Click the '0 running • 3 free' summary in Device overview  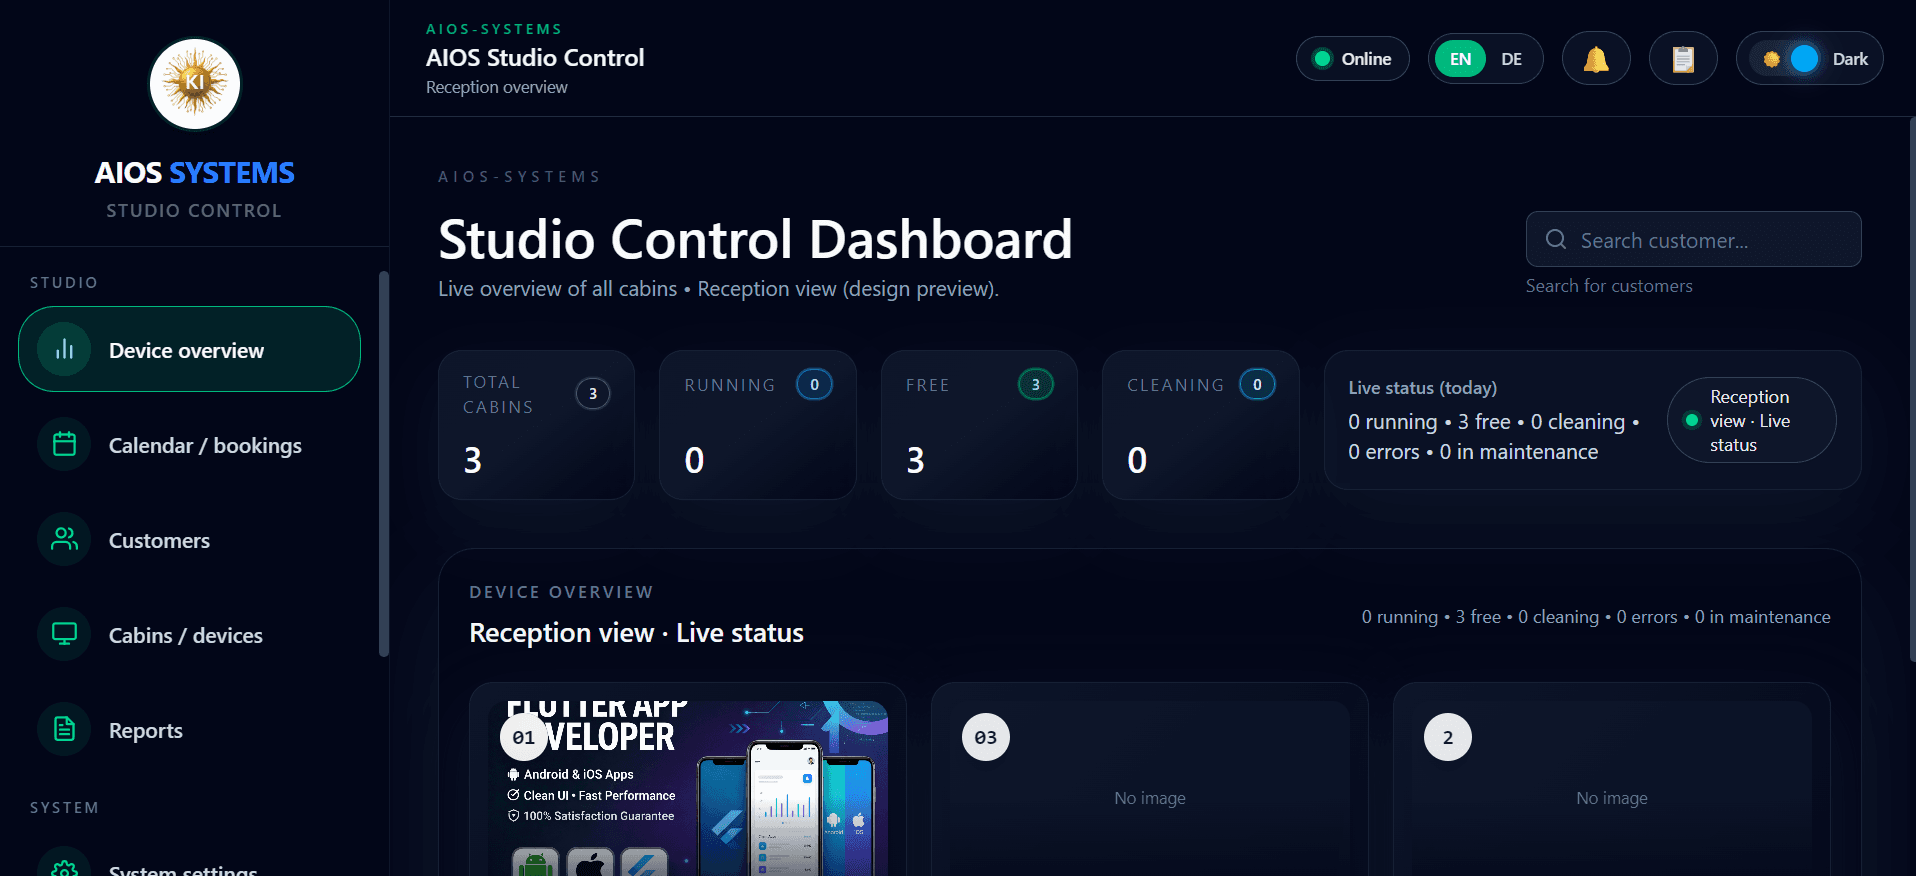(x=1596, y=617)
